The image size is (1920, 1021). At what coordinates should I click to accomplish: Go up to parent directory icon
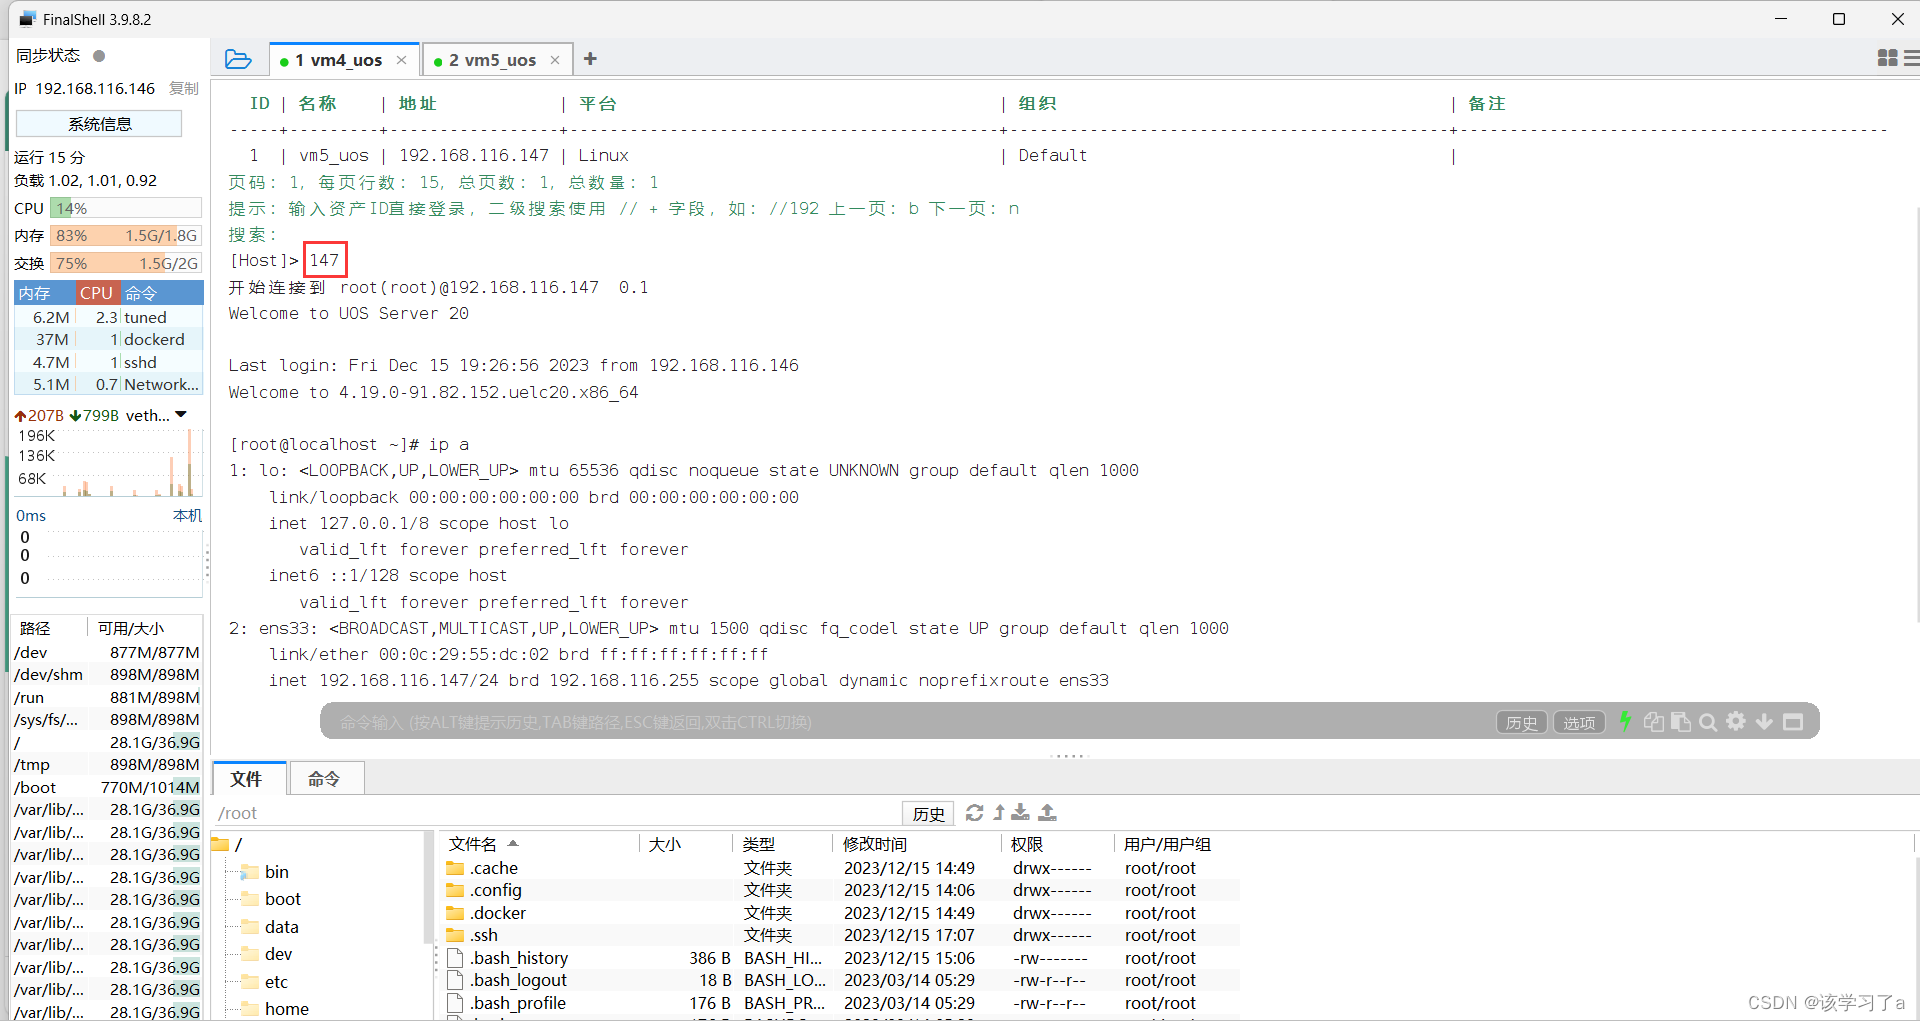pos(999,813)
